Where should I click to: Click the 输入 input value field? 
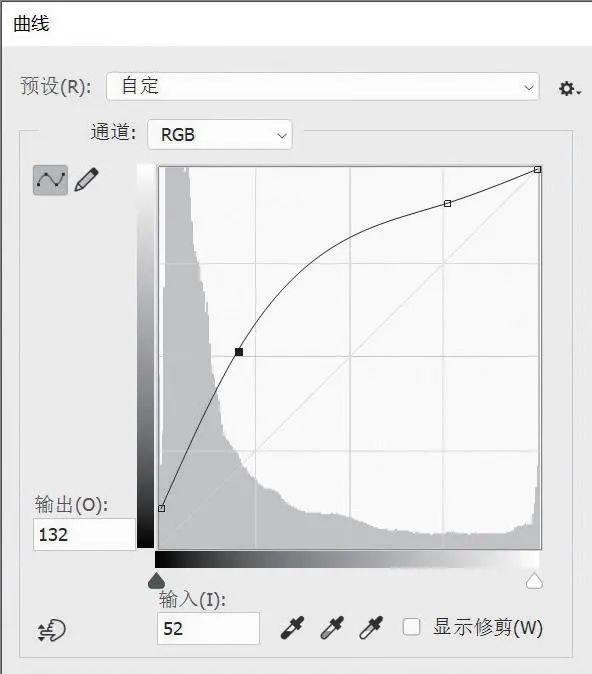[208, 628]
